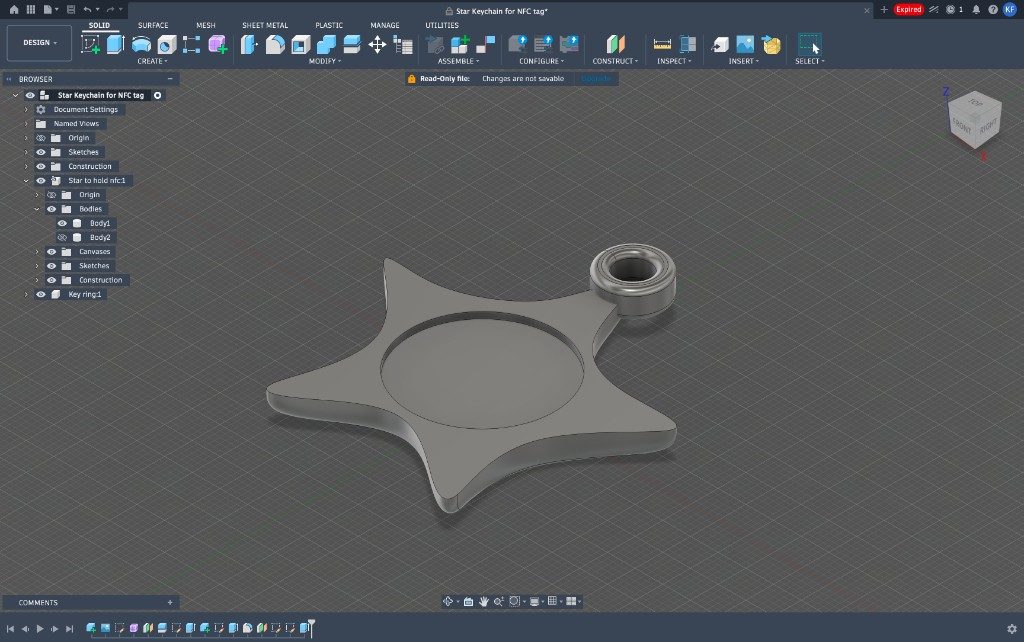This screenshot has width=1024, height=642.
Task: Click the timeline Play button
Action: pos(40,629)
